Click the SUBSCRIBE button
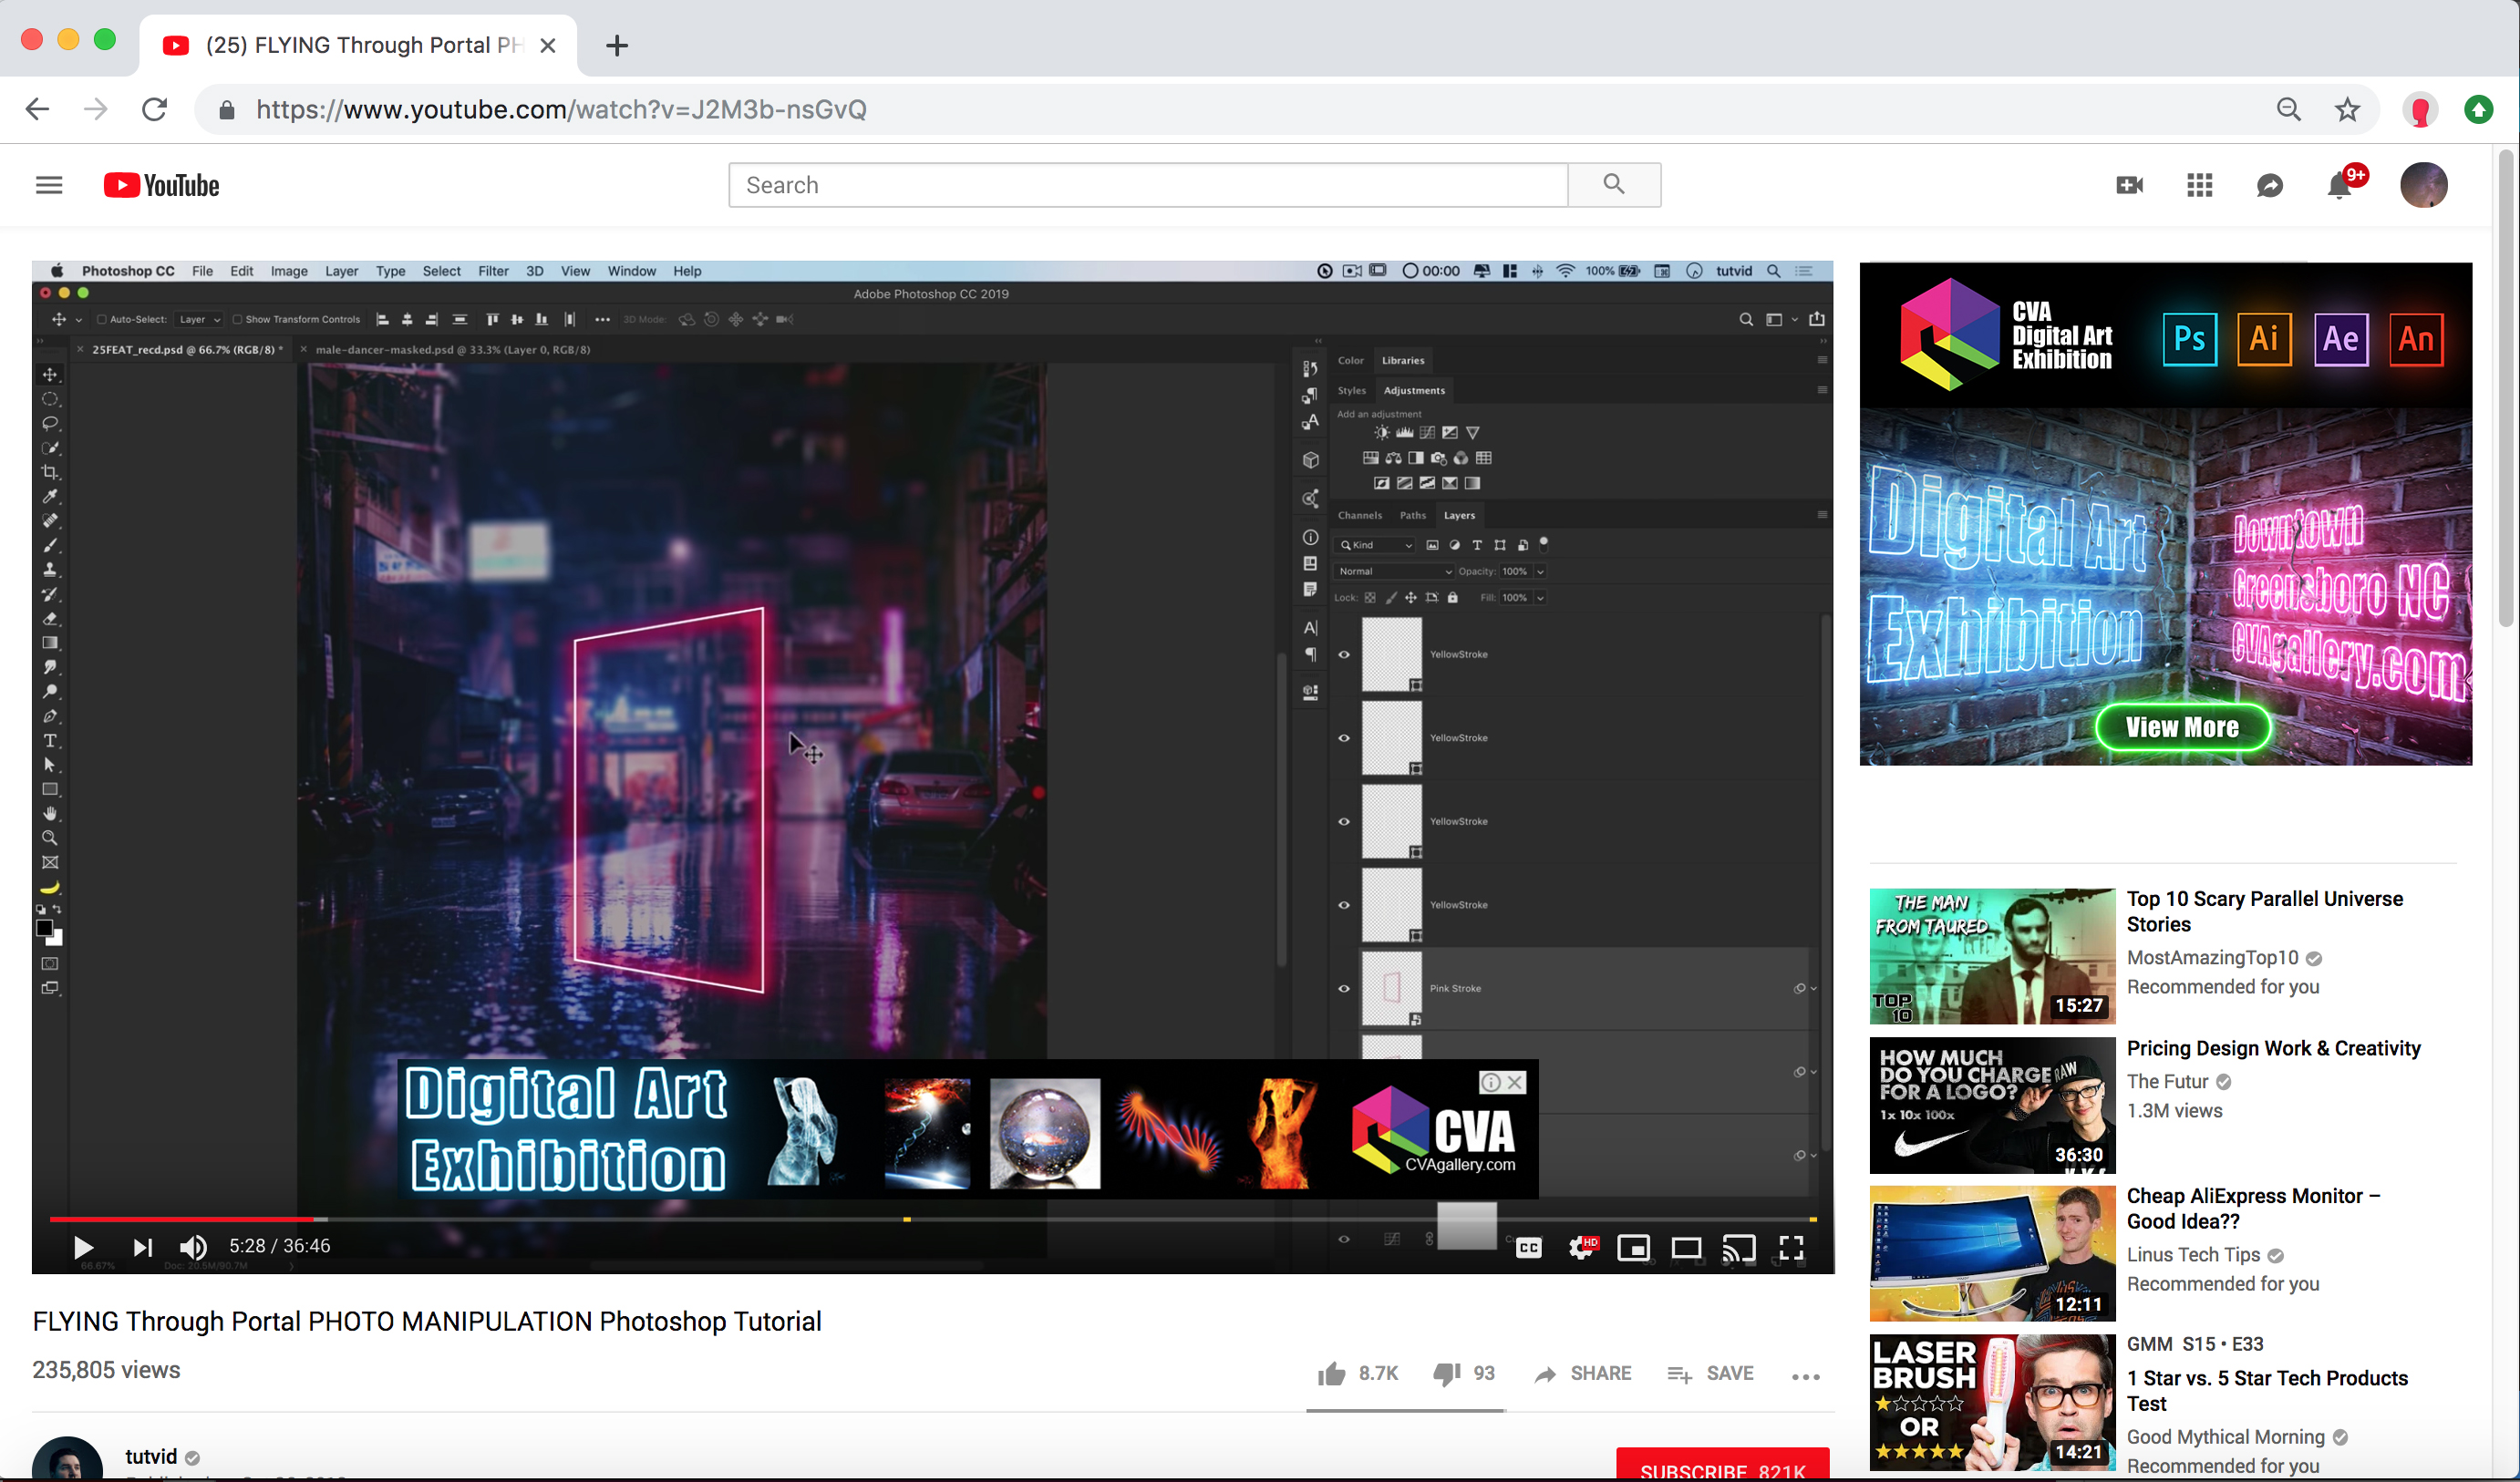This screenshot has width=2520, height=1482. click(x=1723, y=1465)
